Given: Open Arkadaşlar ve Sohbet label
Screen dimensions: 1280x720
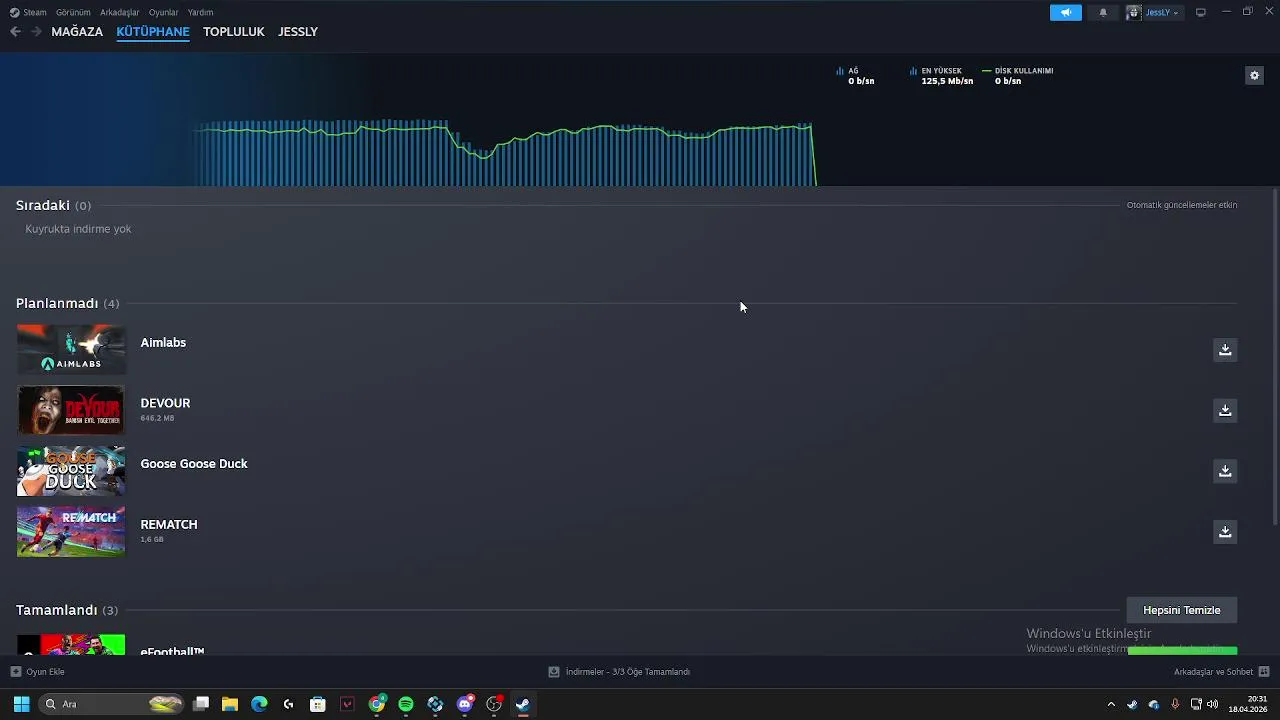Looking at the screenshot, I should click(1213, 672).
